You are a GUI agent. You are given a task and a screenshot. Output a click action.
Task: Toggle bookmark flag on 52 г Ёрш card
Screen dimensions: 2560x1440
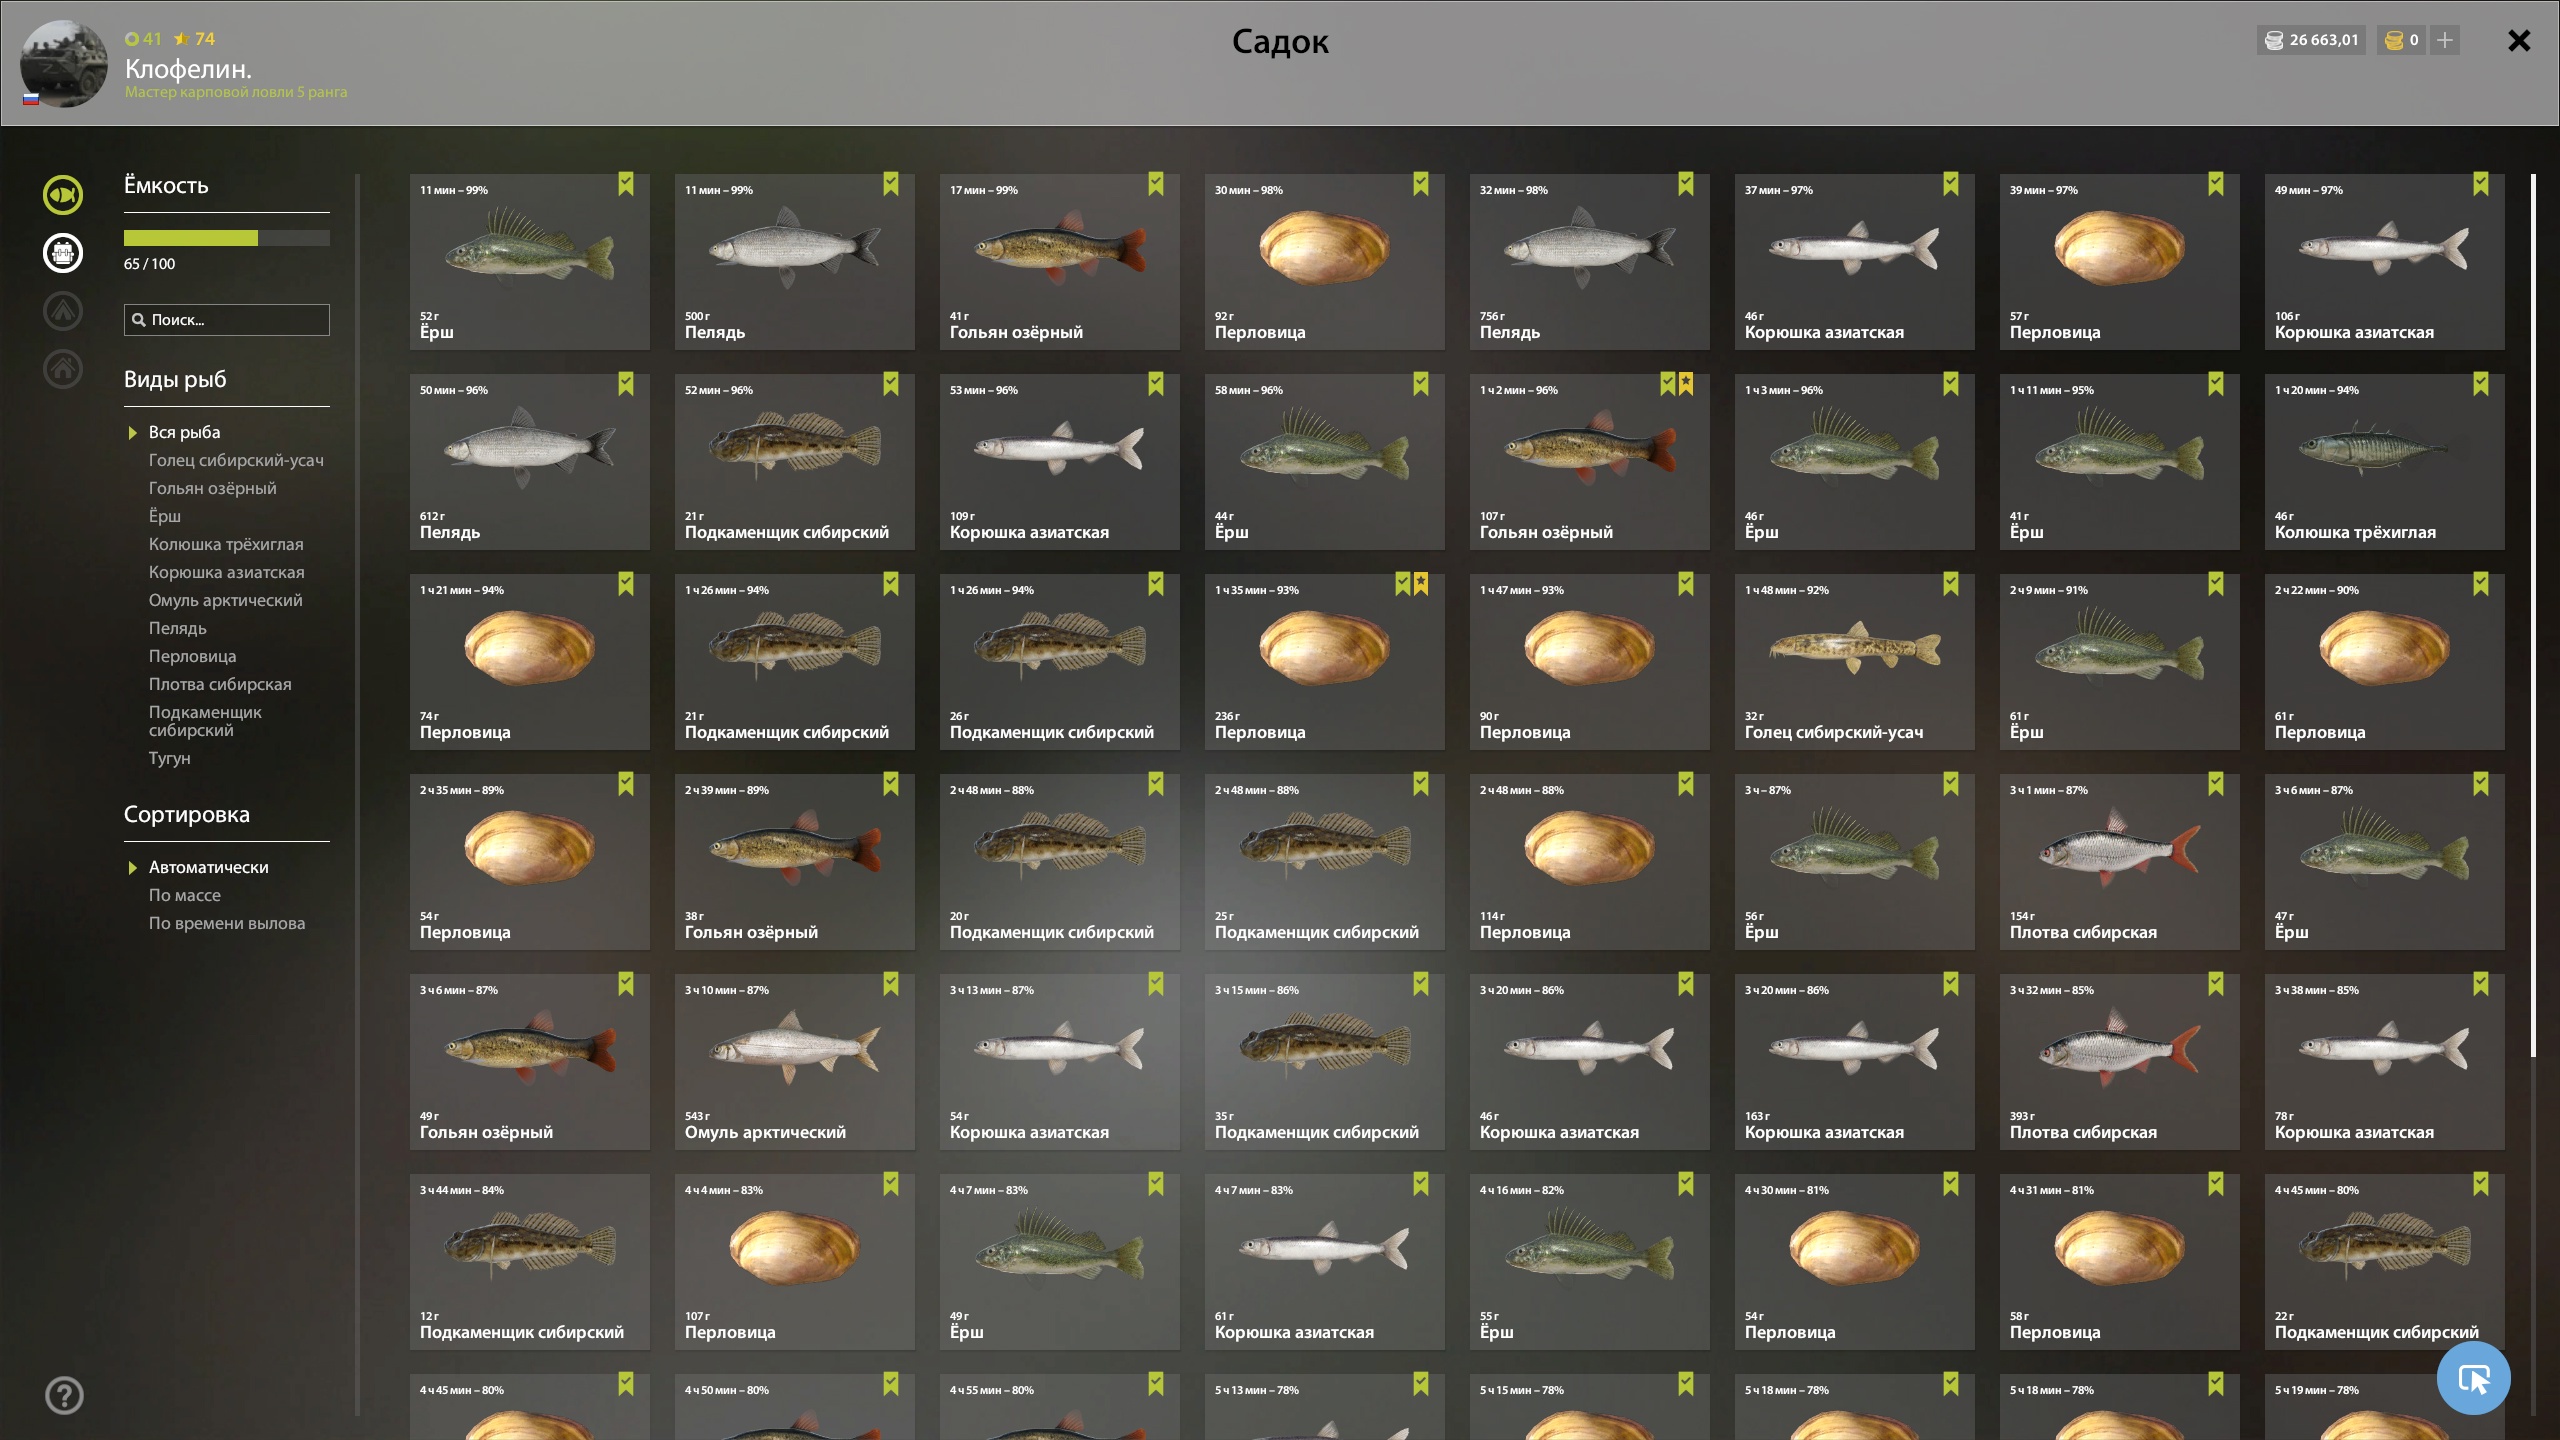tap(626, 184)
